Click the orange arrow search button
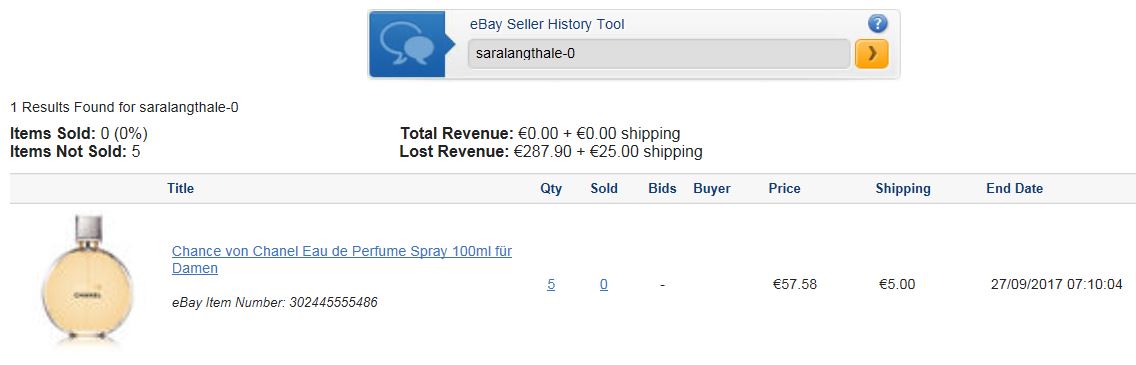 872,54
